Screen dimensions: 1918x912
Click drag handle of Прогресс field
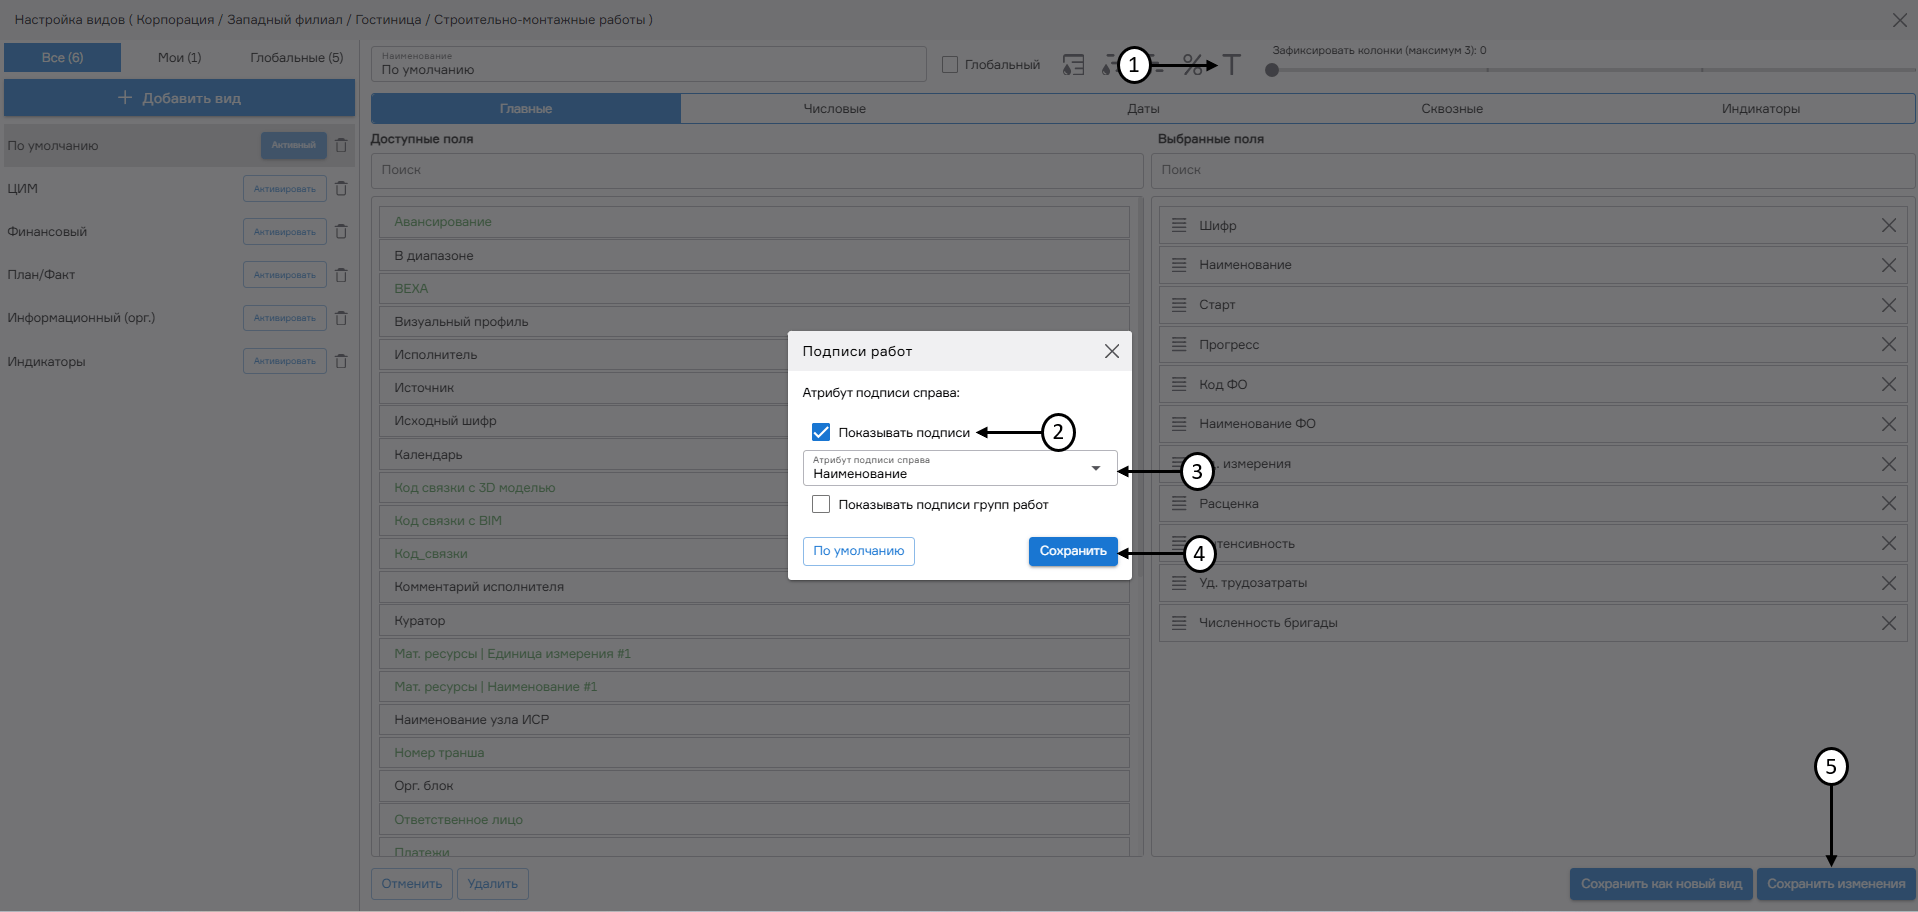click(x=1179, y=344)
